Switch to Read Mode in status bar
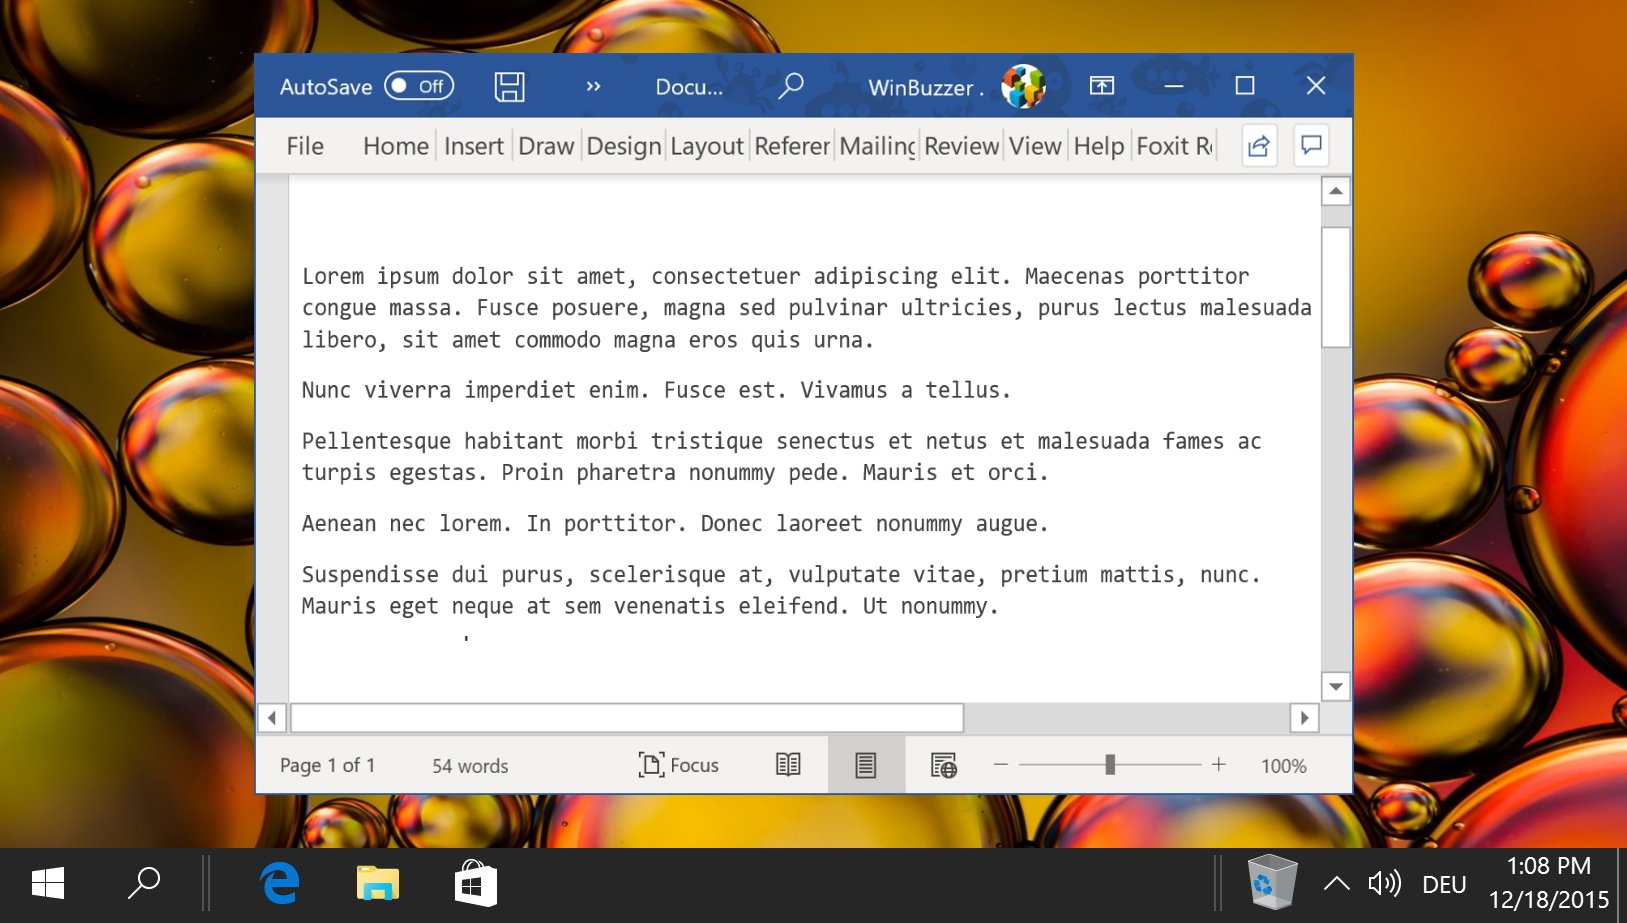This screenshot has width=1627, height=923. (787, 764)
